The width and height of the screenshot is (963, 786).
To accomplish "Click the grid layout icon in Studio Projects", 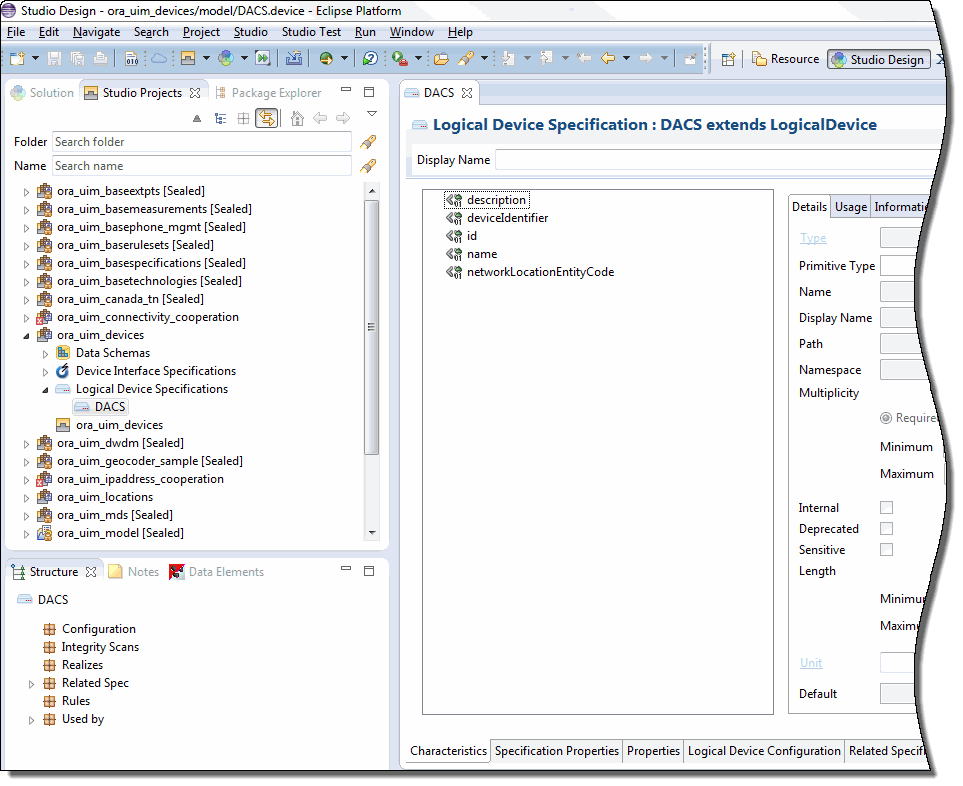I will 243,119.
